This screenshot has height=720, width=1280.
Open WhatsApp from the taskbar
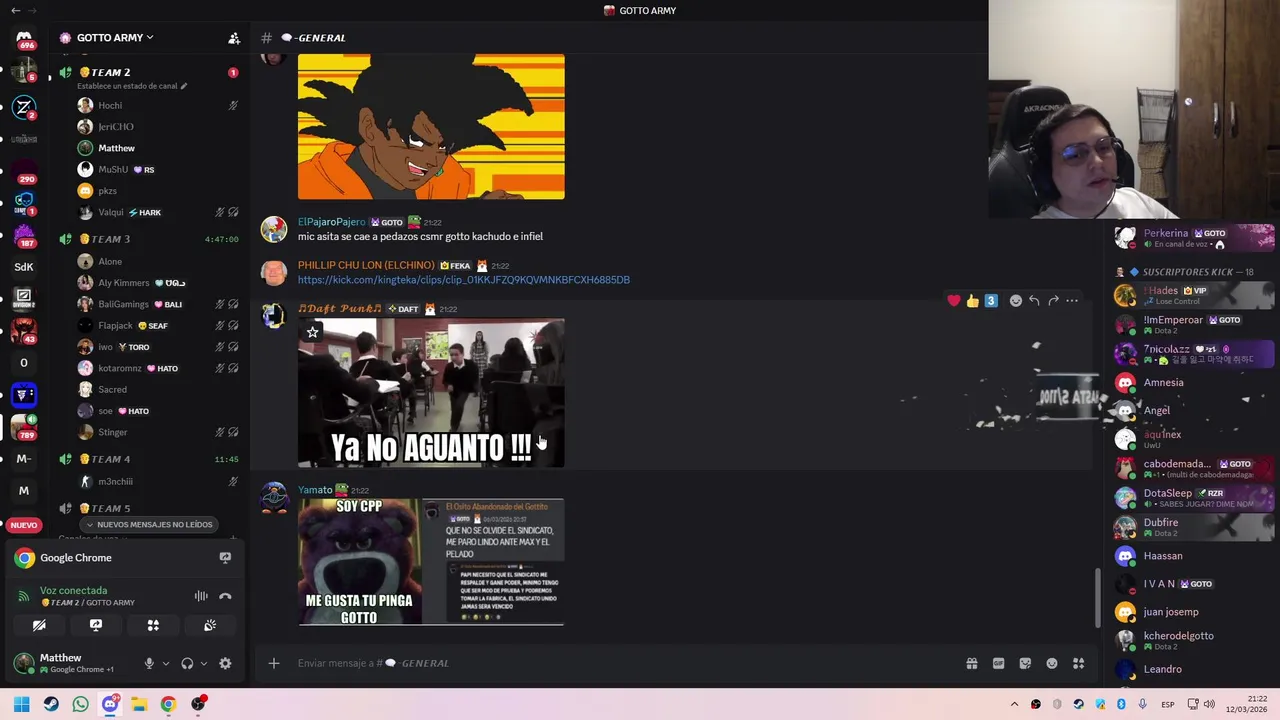(80, 704)
